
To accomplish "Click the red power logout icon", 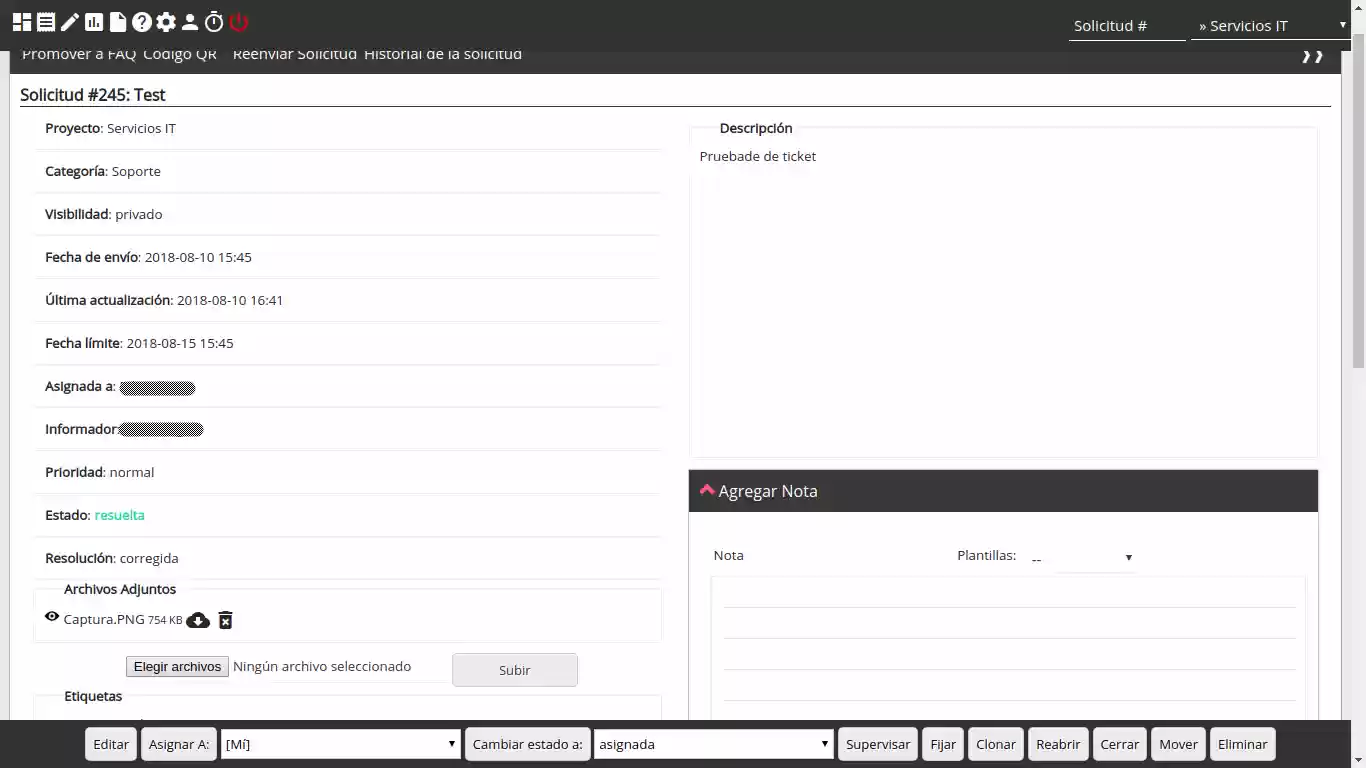I will (x=238, y=20).
